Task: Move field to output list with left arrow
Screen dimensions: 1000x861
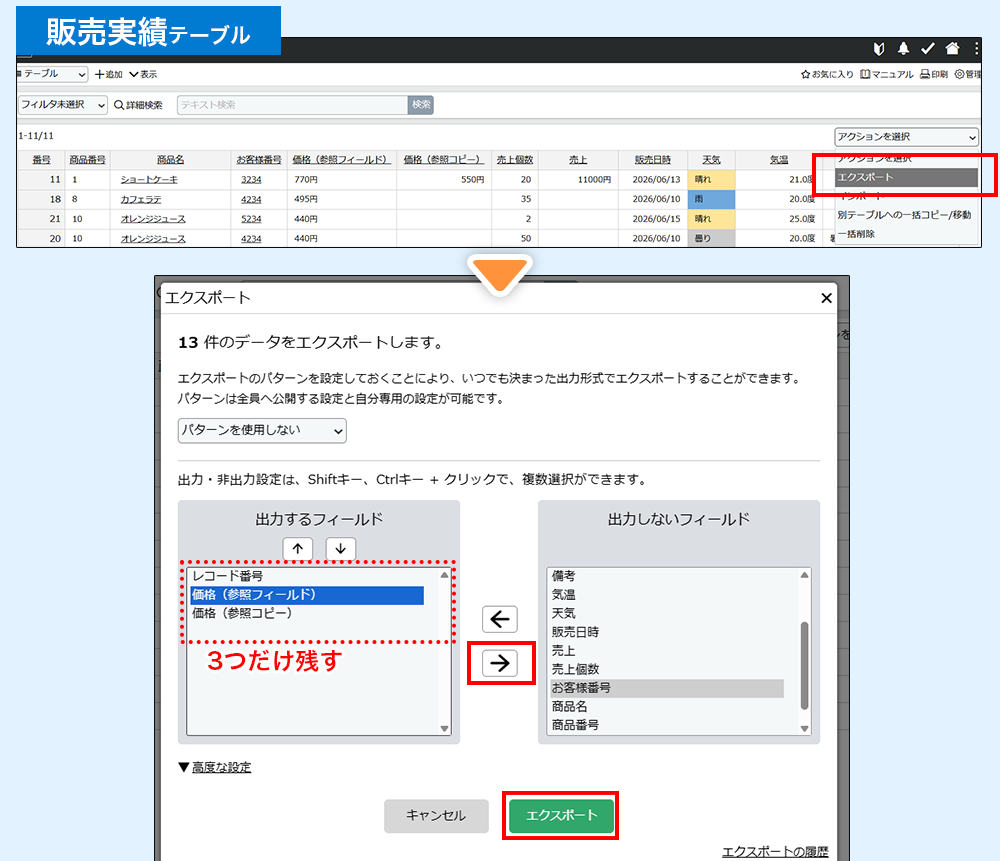Action: coord(500,619)
